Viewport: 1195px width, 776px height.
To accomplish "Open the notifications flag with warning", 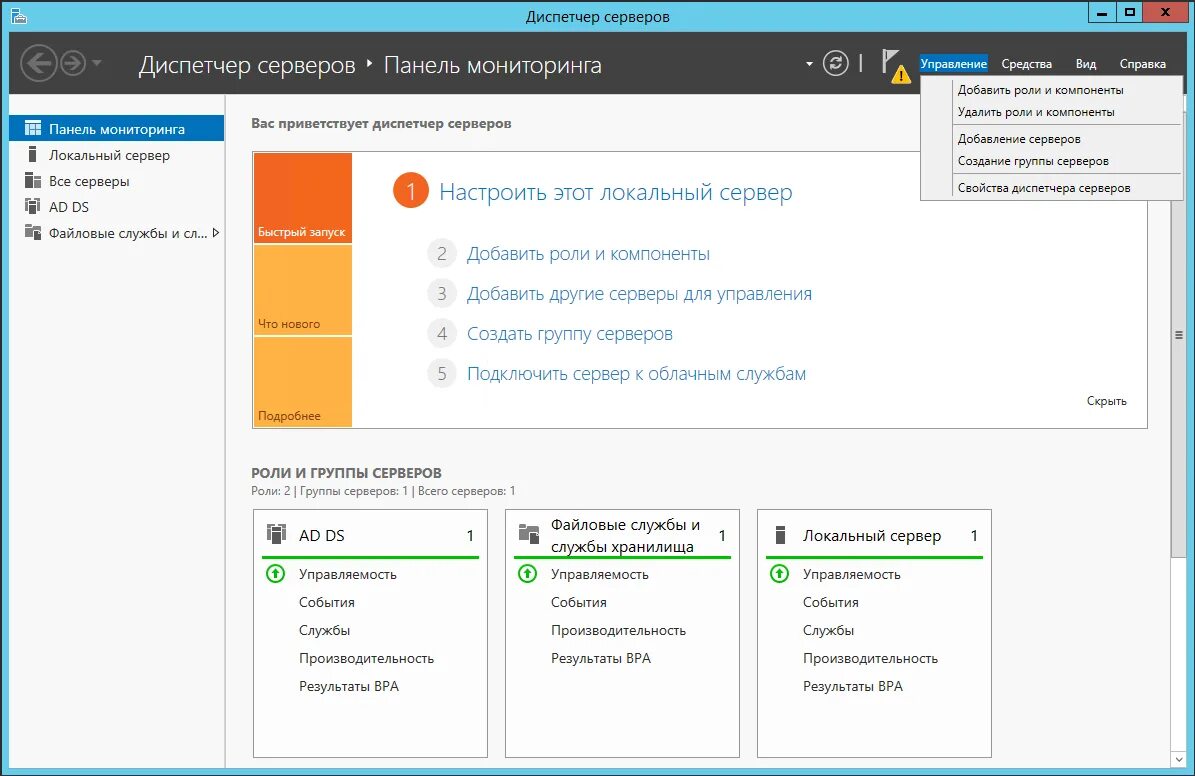I will tap(895, 66).
